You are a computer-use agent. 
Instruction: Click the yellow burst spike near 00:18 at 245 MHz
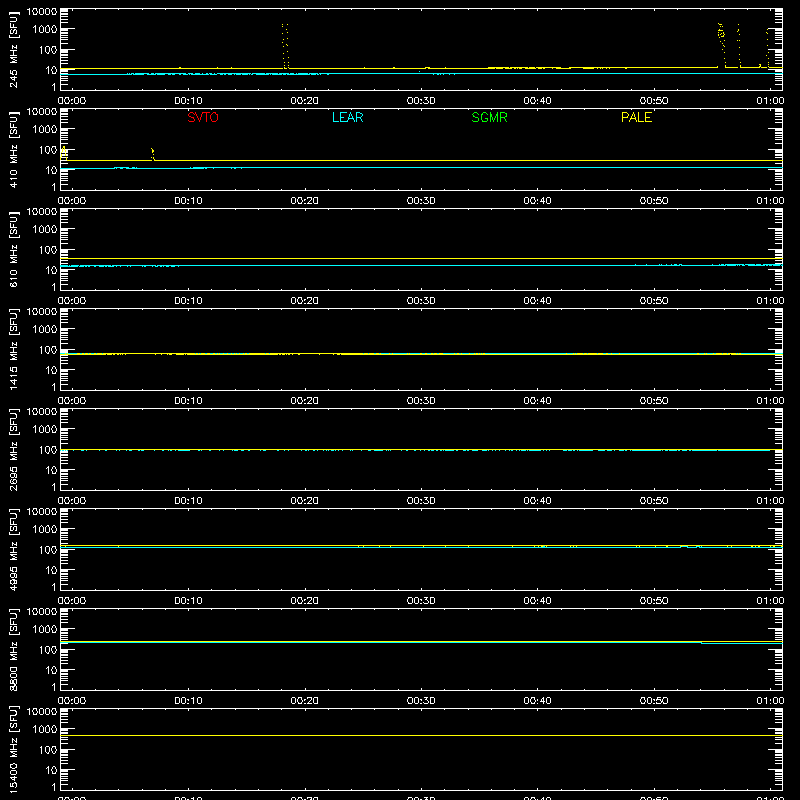click(285, 46)
